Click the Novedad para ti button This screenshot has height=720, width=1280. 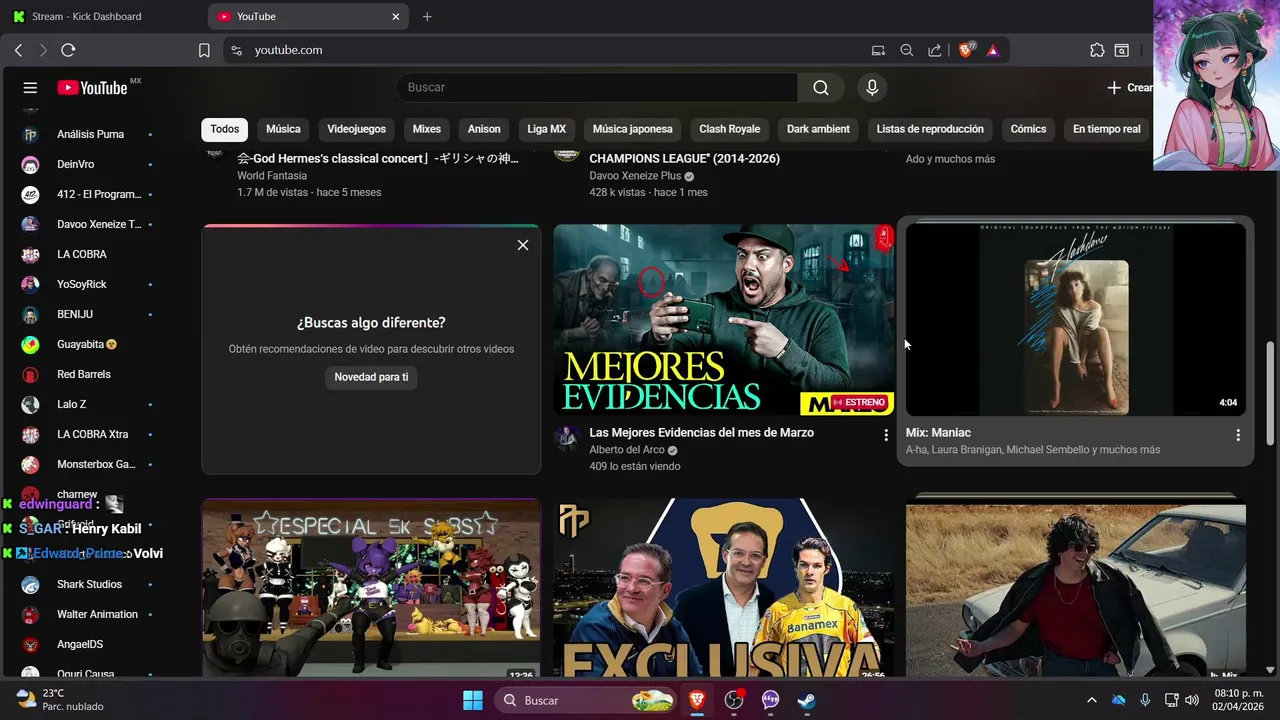371,377
